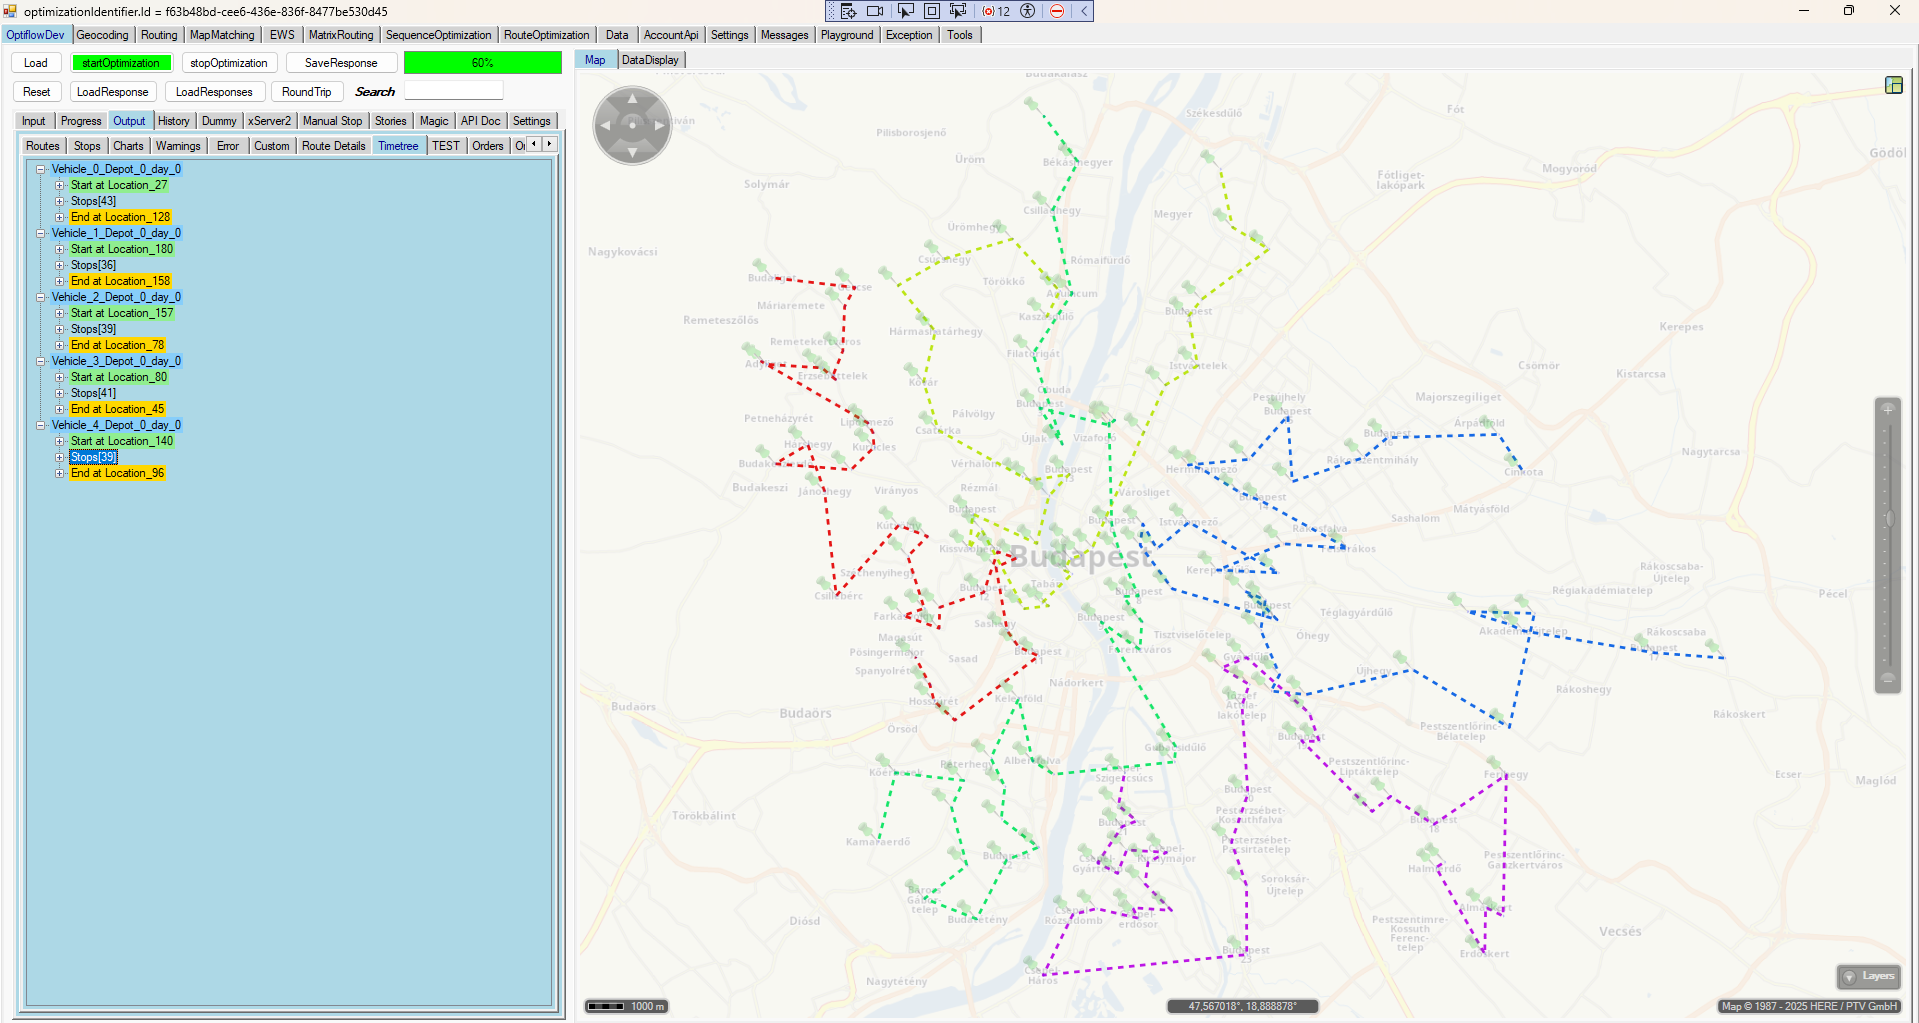Expand the End at Location_78 node
Screen dimensions: 1919x1023
59,345
